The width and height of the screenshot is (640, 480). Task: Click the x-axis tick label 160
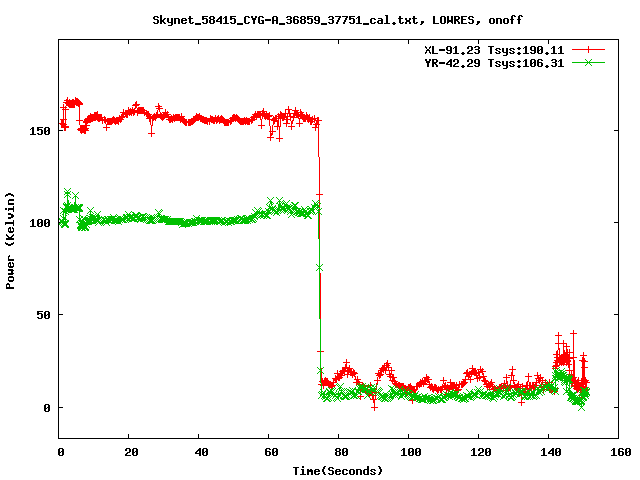[621, 452]
